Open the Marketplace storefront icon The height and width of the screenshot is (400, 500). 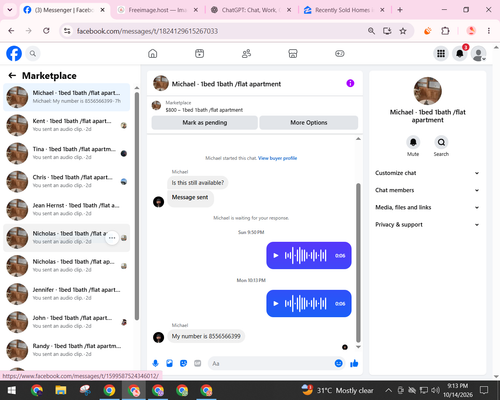coord(293,53)
